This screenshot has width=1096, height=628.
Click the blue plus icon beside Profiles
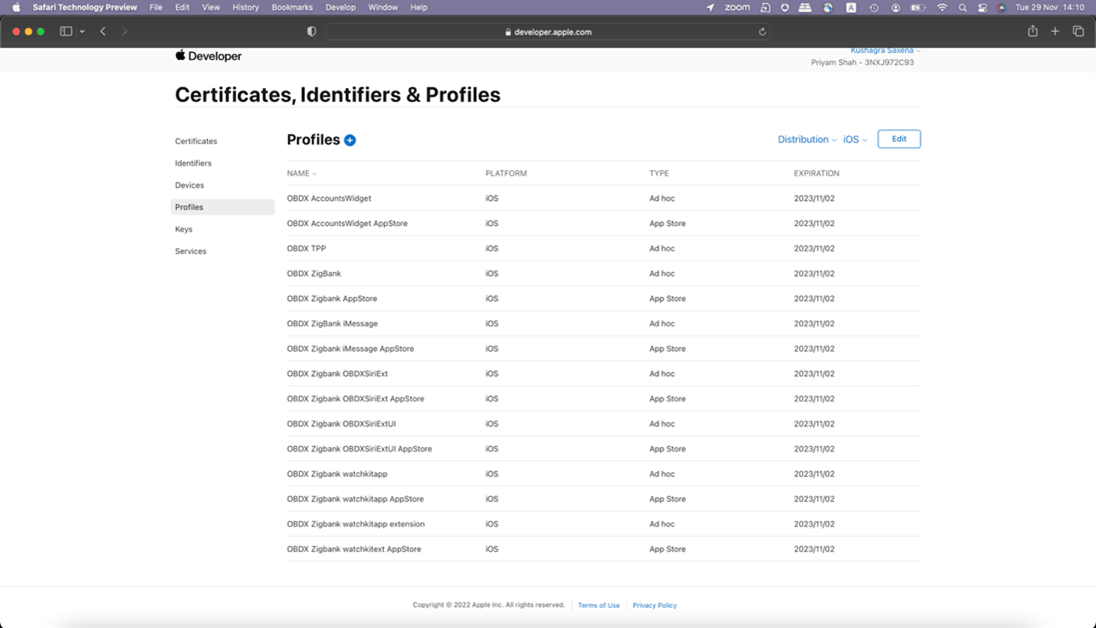[350, 140]
